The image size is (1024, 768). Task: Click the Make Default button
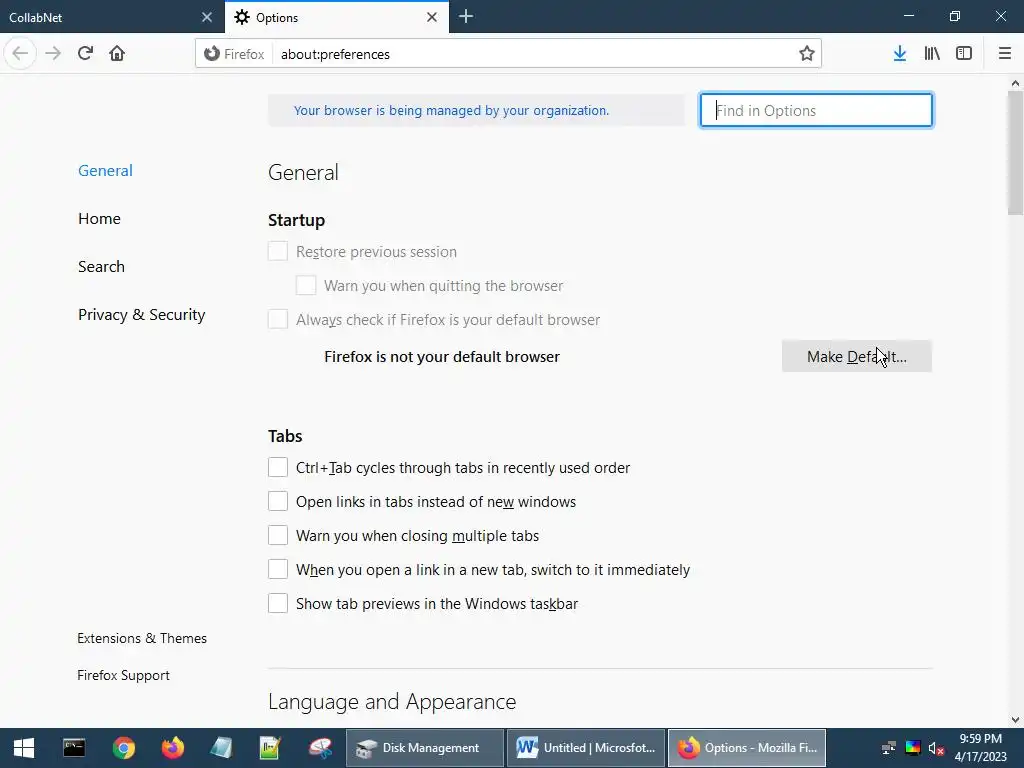click(x=856, y=357)
